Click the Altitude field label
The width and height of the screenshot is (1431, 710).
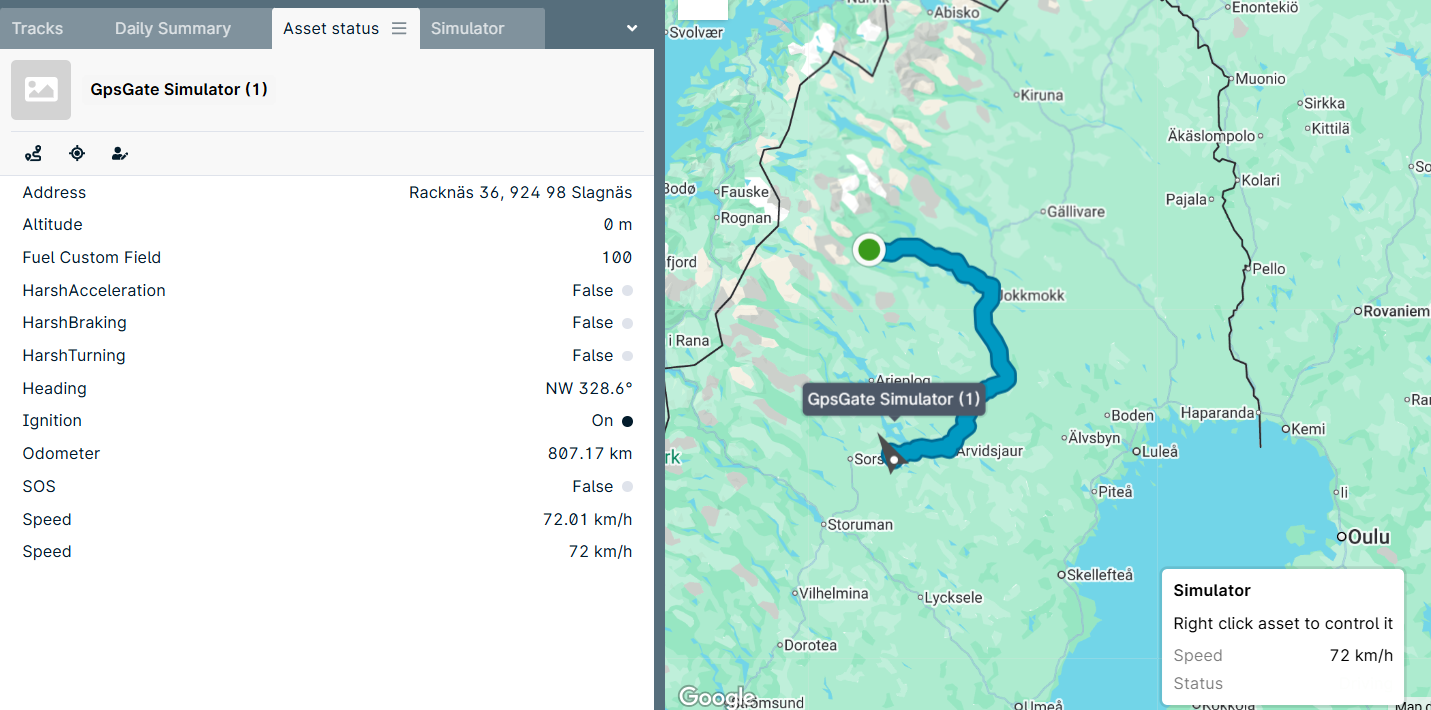52,225
